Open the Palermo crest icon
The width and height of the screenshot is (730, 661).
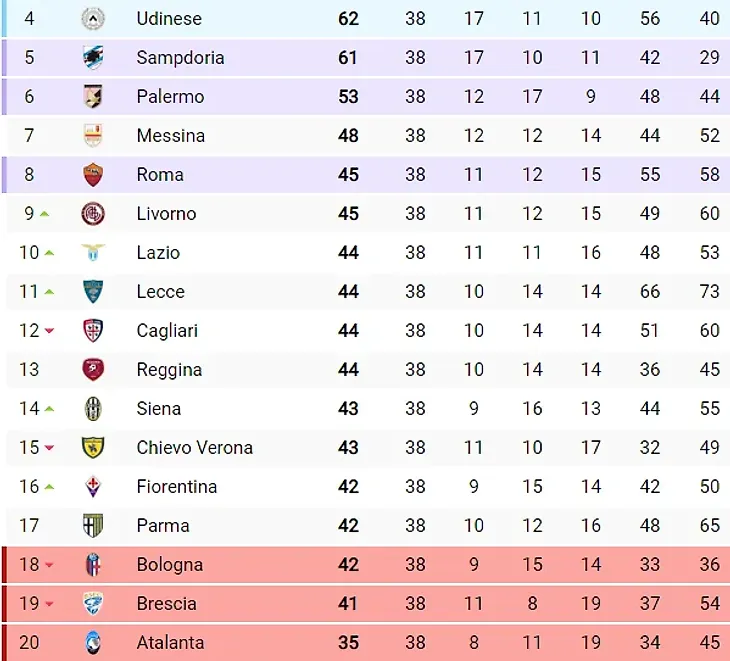93,96
